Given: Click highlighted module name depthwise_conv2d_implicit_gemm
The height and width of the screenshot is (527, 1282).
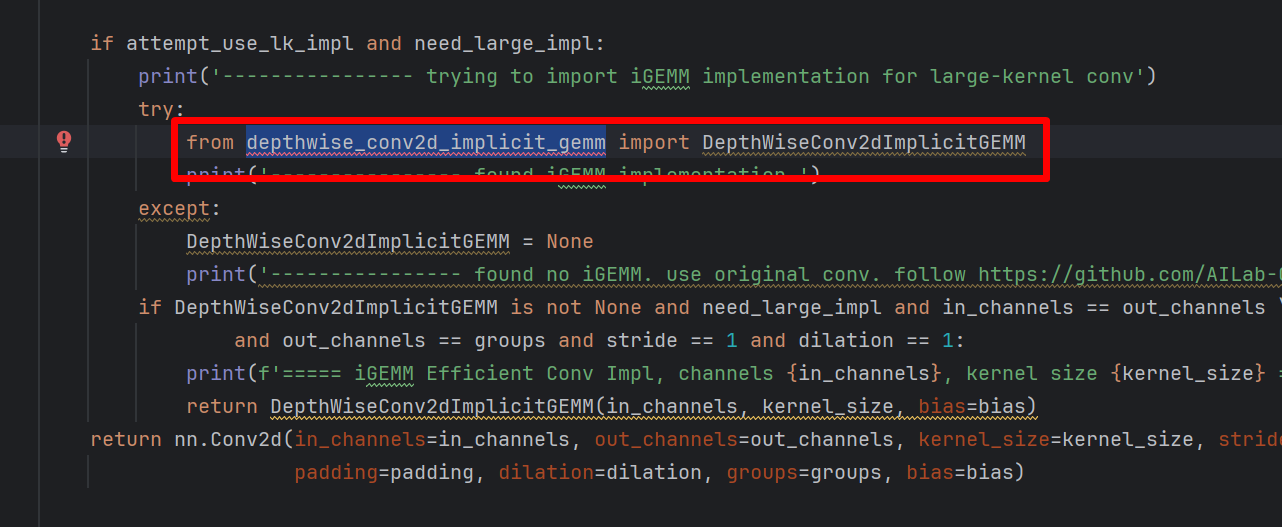Looking at the screenshot, I should (426, 142).
